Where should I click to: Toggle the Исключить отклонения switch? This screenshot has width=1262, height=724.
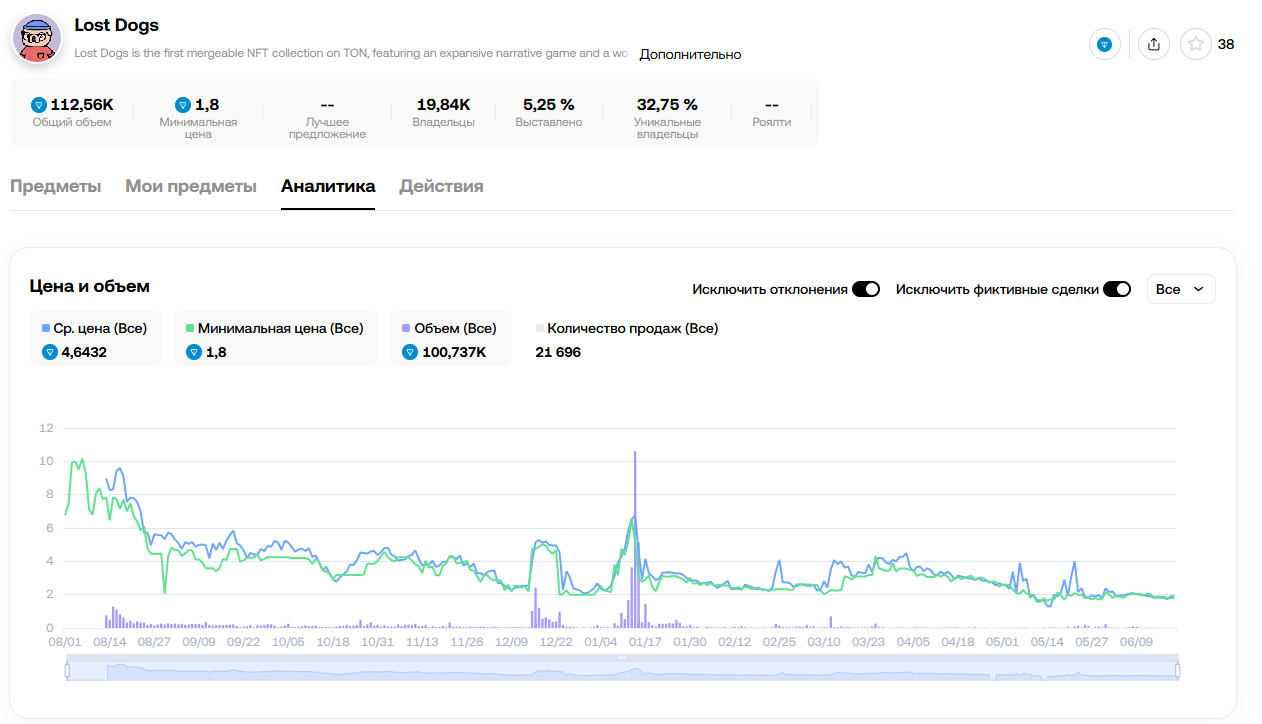point(866,289)
